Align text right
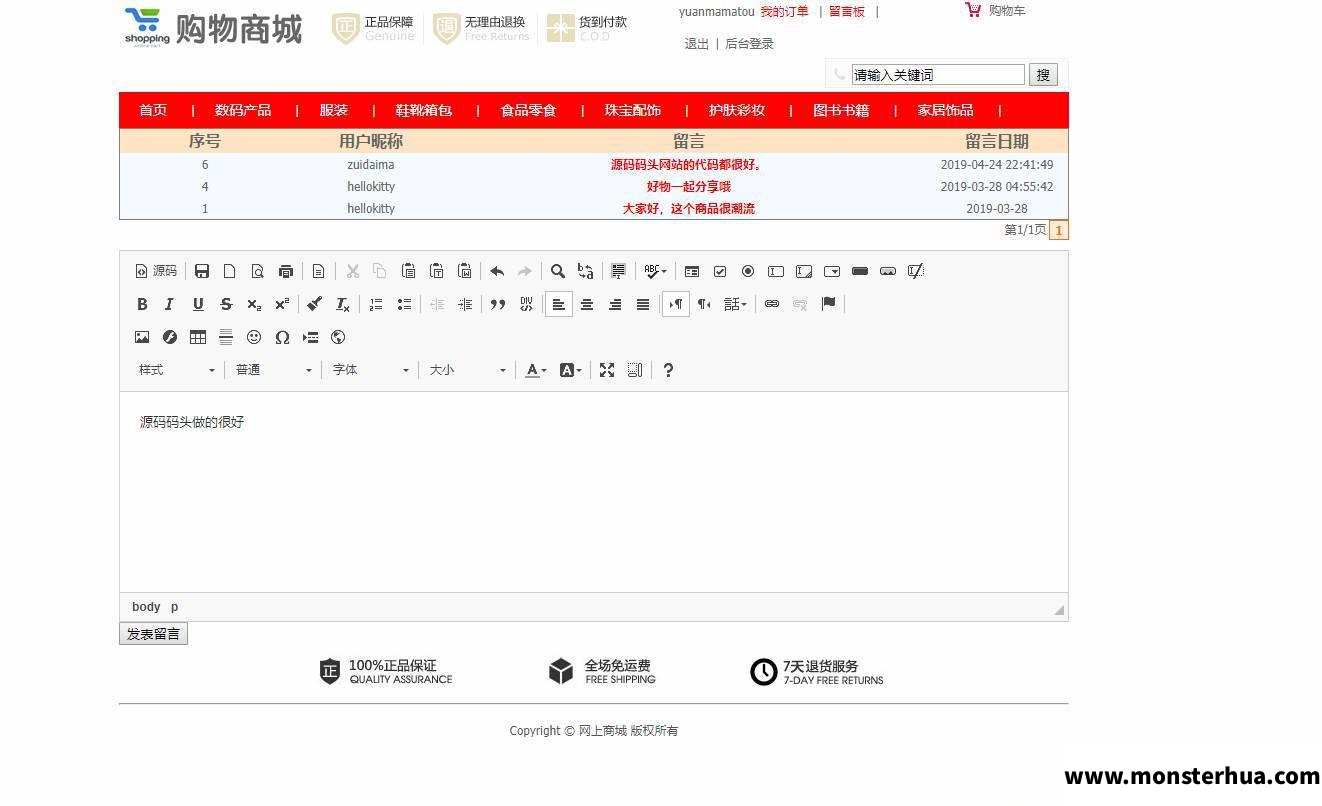This screenshot has height=806, width=1322. (x=615, y=304)
